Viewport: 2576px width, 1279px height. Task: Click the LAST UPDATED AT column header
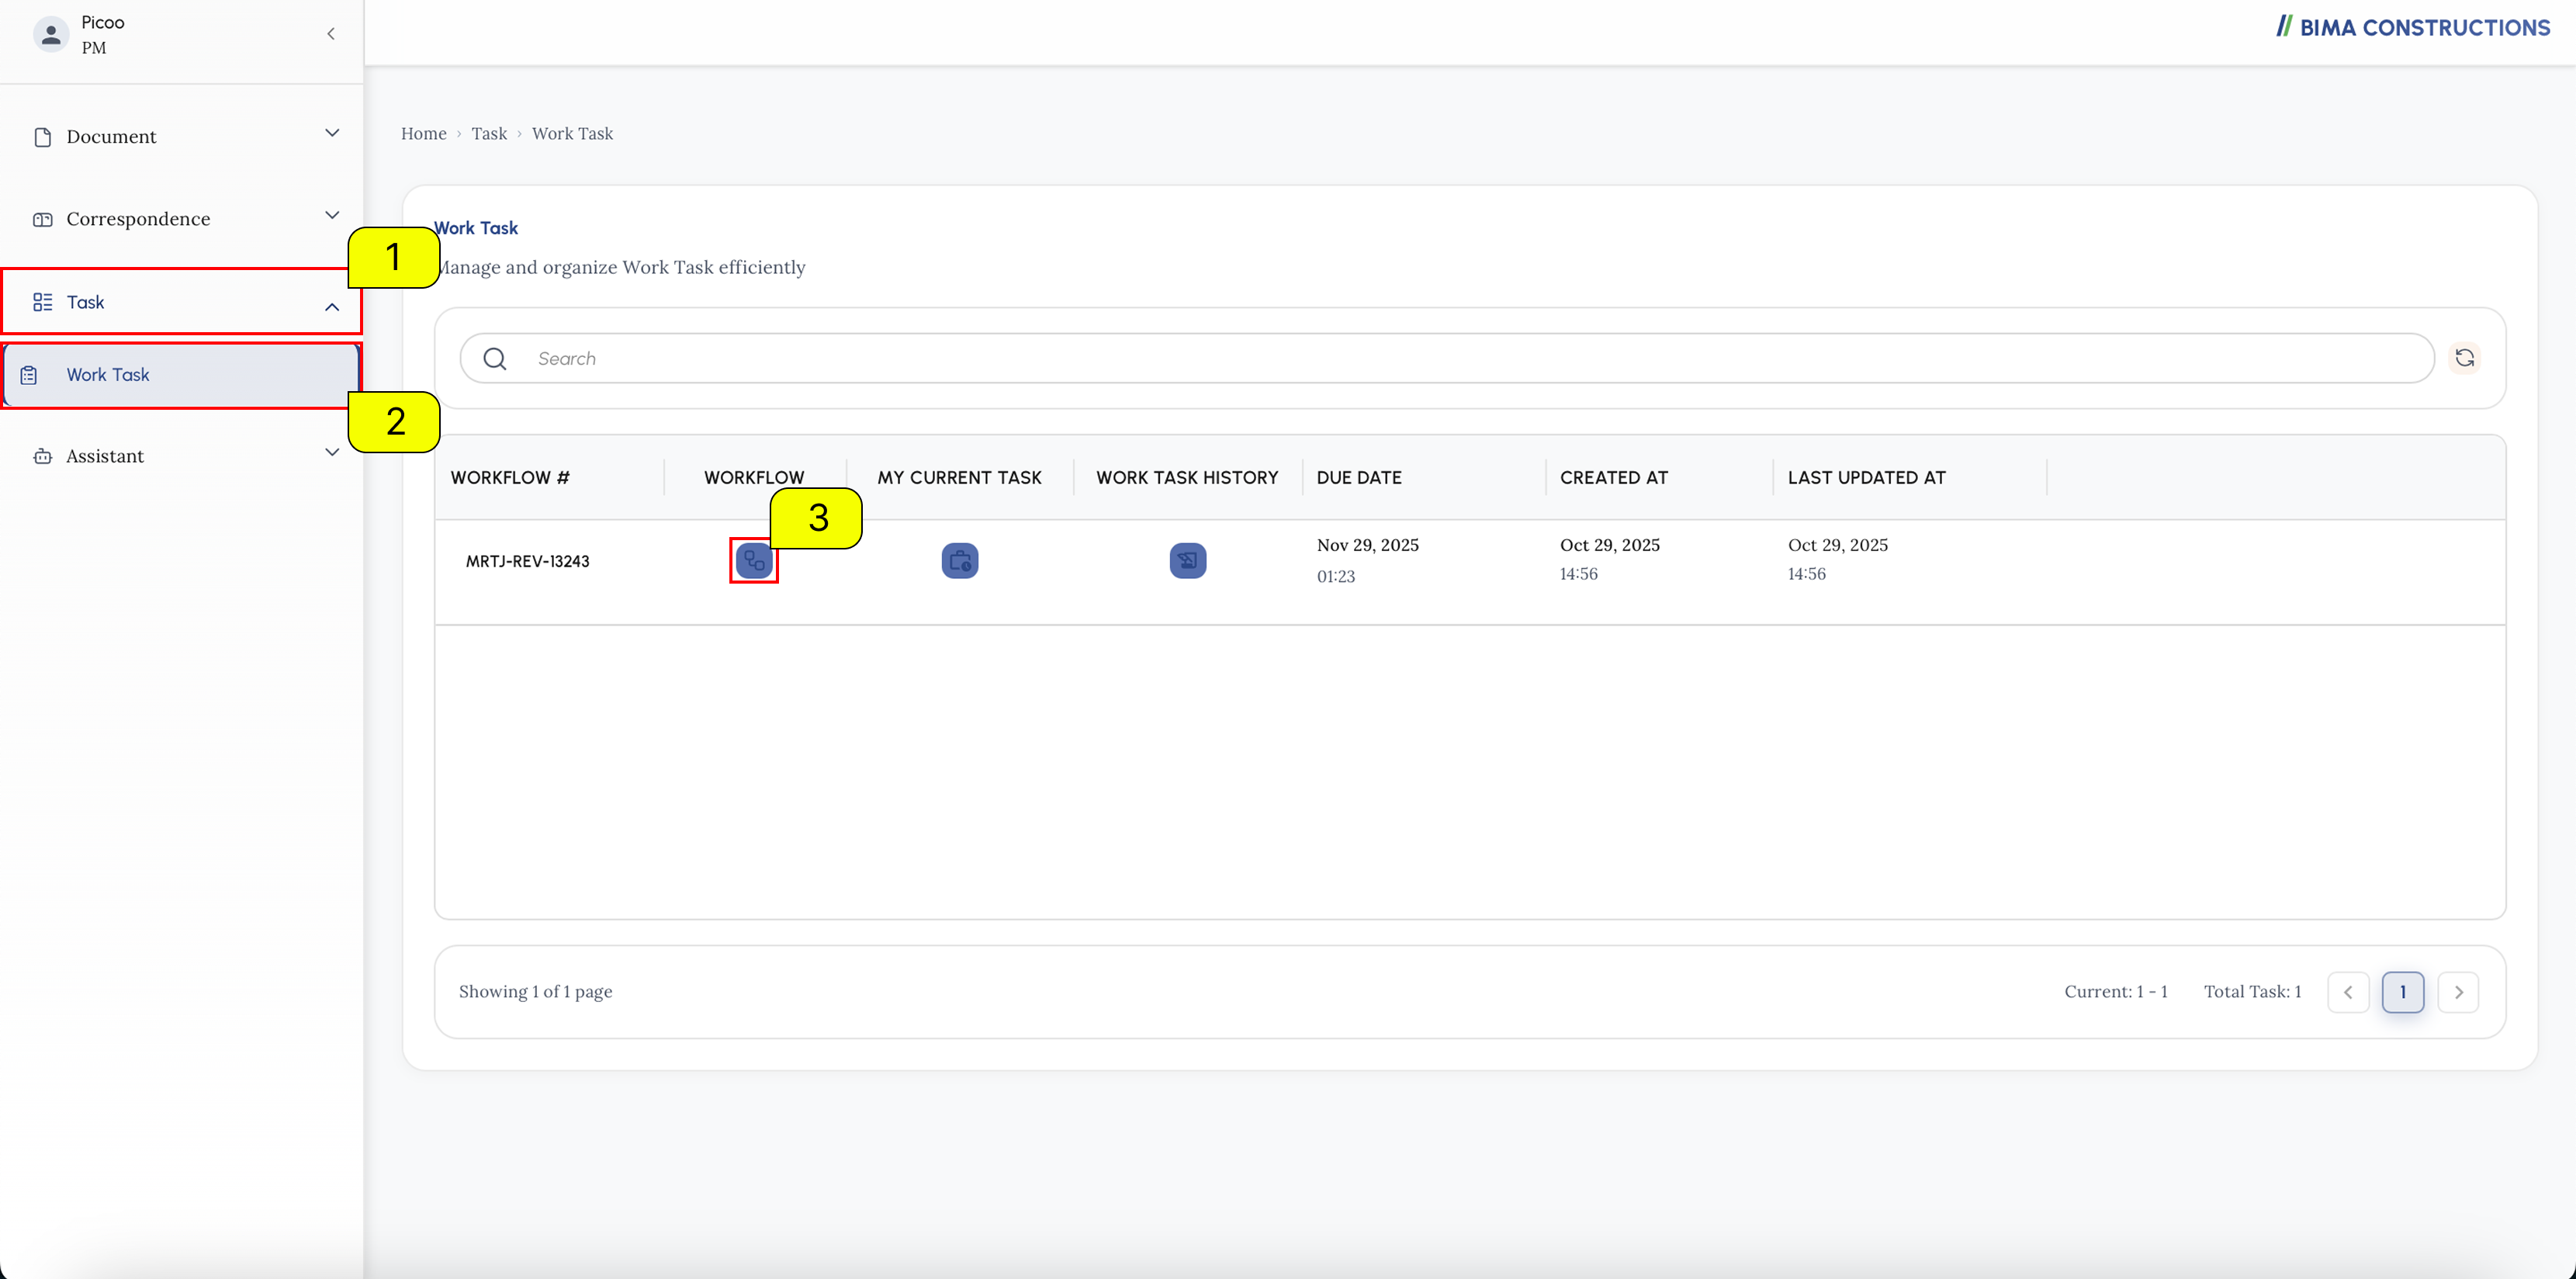tap(1867, 477)
